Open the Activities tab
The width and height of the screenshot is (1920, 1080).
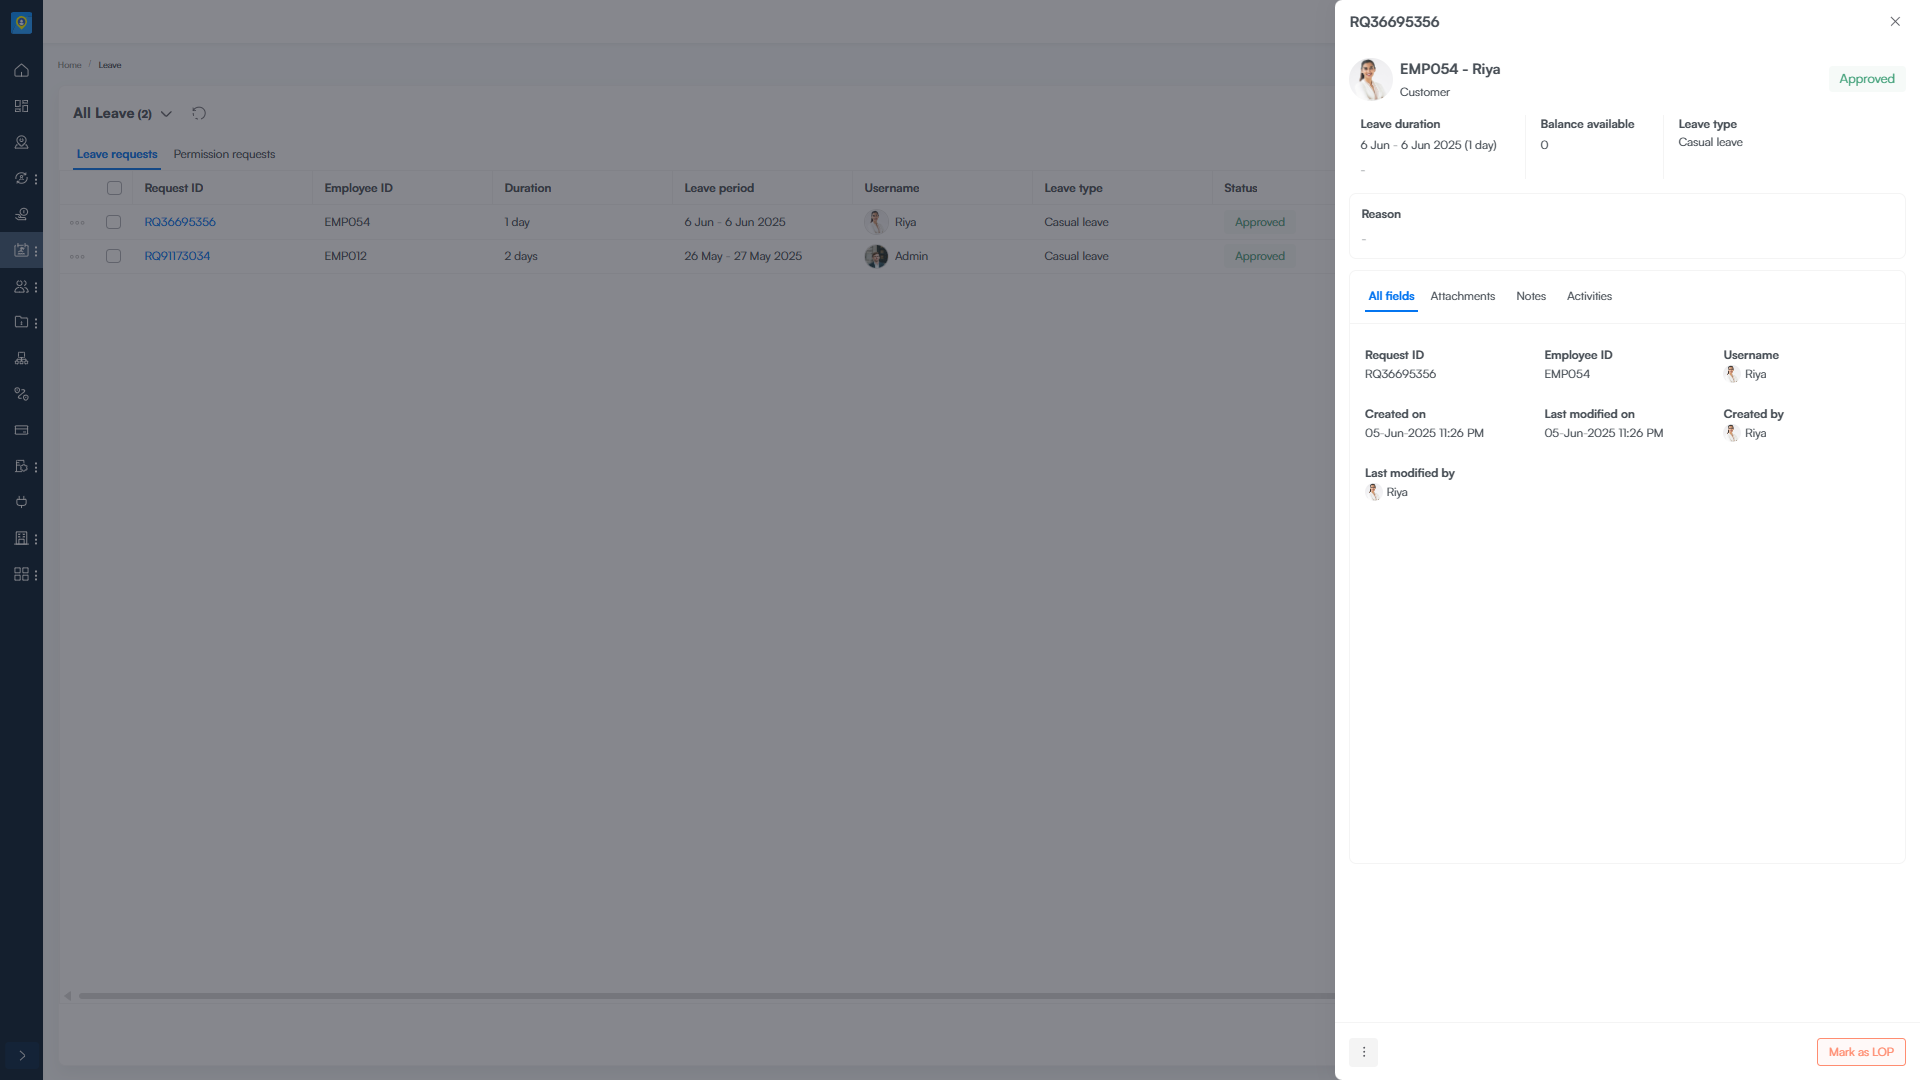pyautogui.click(x=1588, y=296)
